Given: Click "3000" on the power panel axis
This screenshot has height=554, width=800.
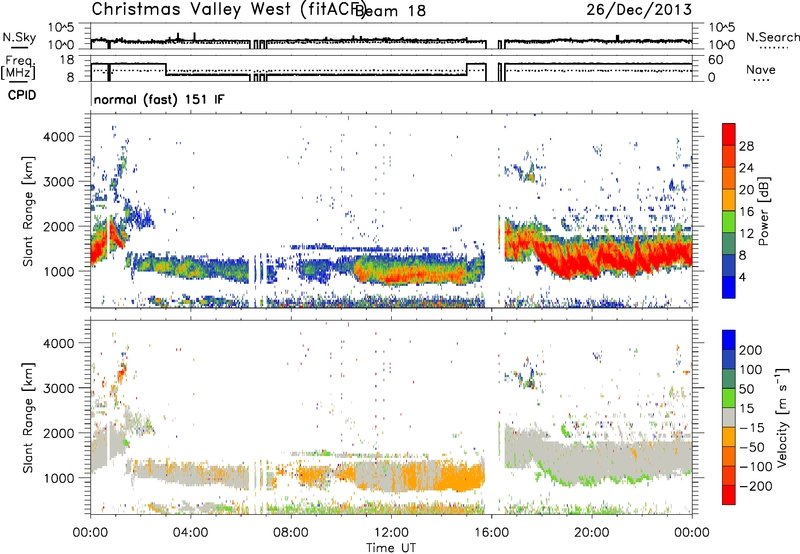Looking at the screenshot, I should coord(58,182).
